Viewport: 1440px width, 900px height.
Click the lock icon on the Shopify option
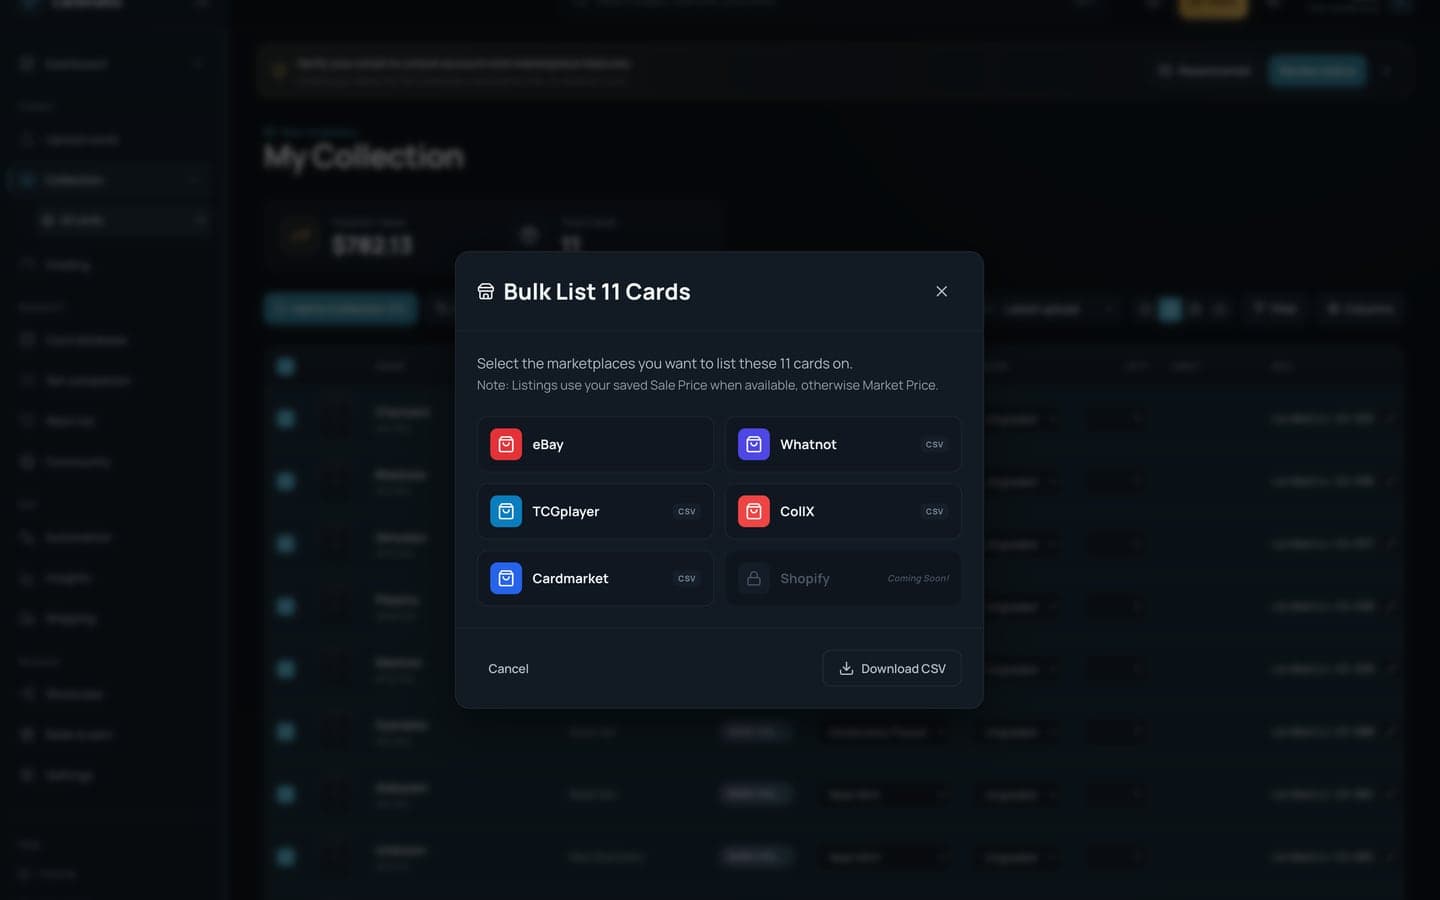(754, 578)
